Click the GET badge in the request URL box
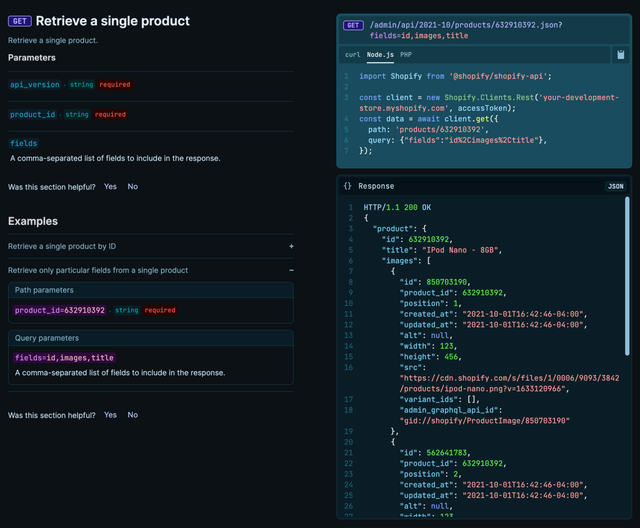 pos(353,25)
